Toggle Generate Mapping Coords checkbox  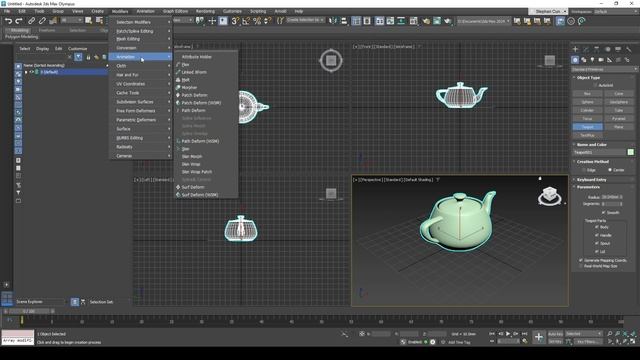(x=580, y=260)
